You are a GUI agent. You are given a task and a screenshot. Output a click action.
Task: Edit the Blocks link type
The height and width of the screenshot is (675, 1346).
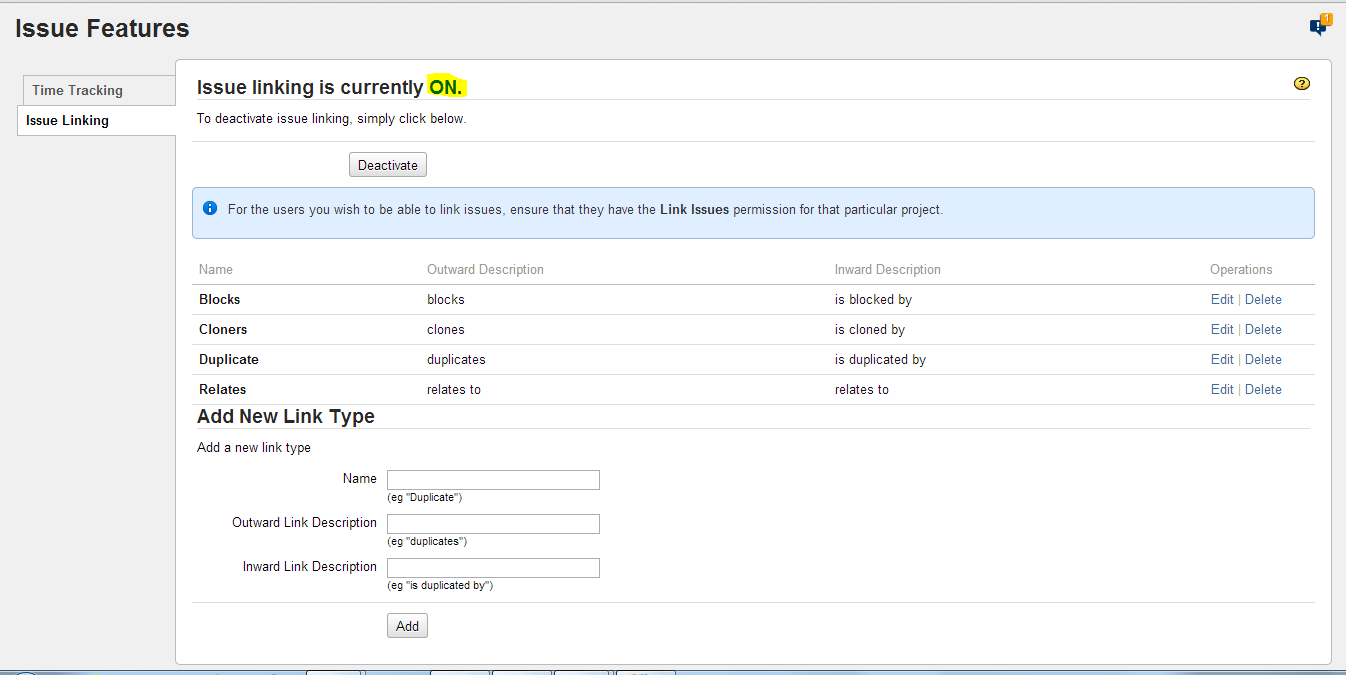click(x=1222, y=299)
